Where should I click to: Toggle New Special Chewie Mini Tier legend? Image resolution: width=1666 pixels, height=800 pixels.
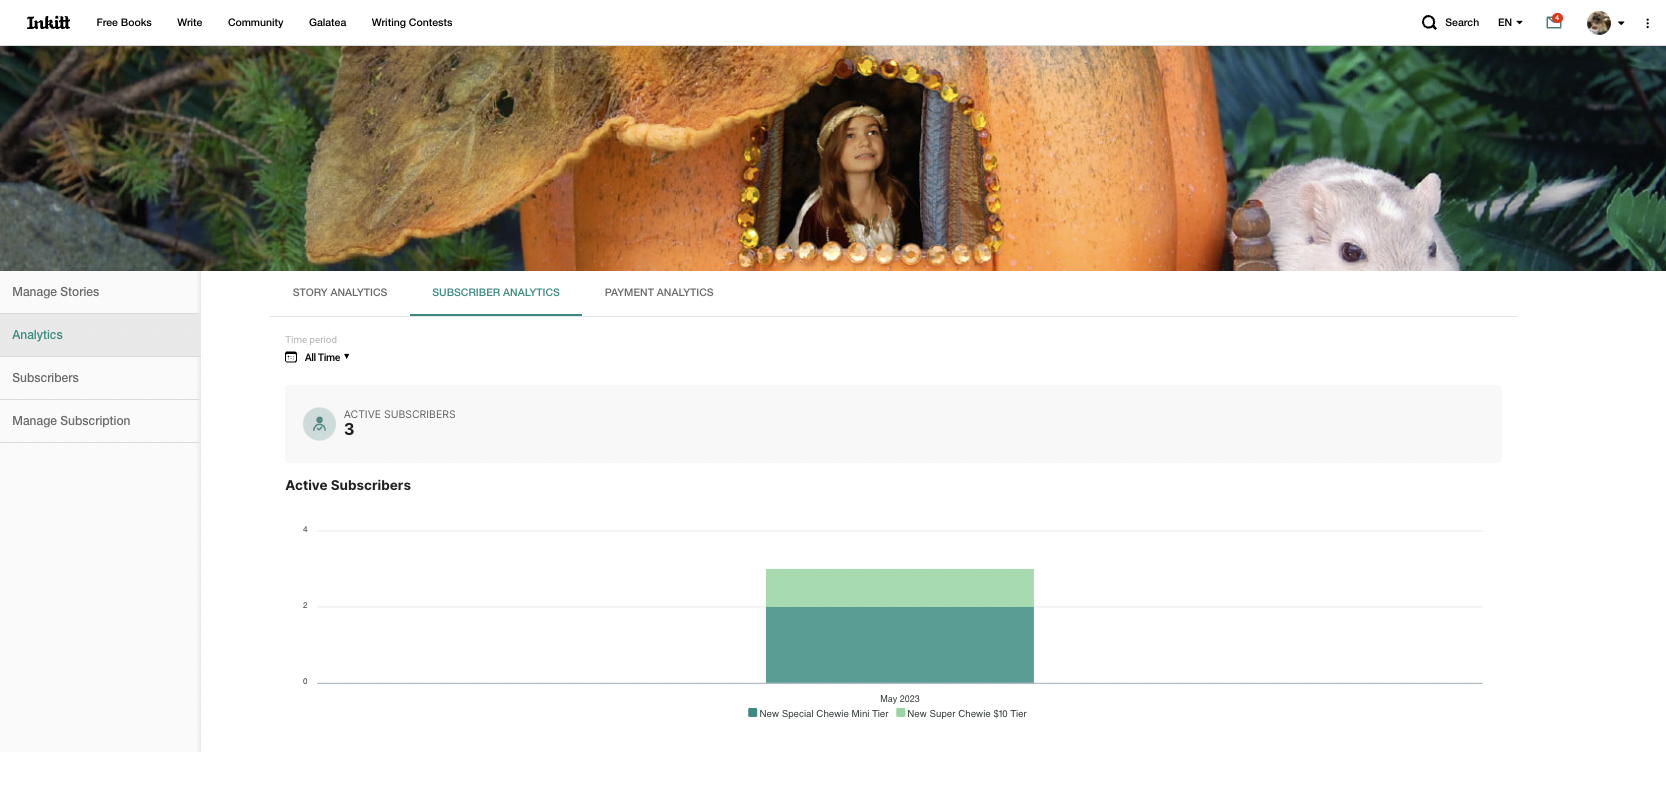(x=818, y=714)
